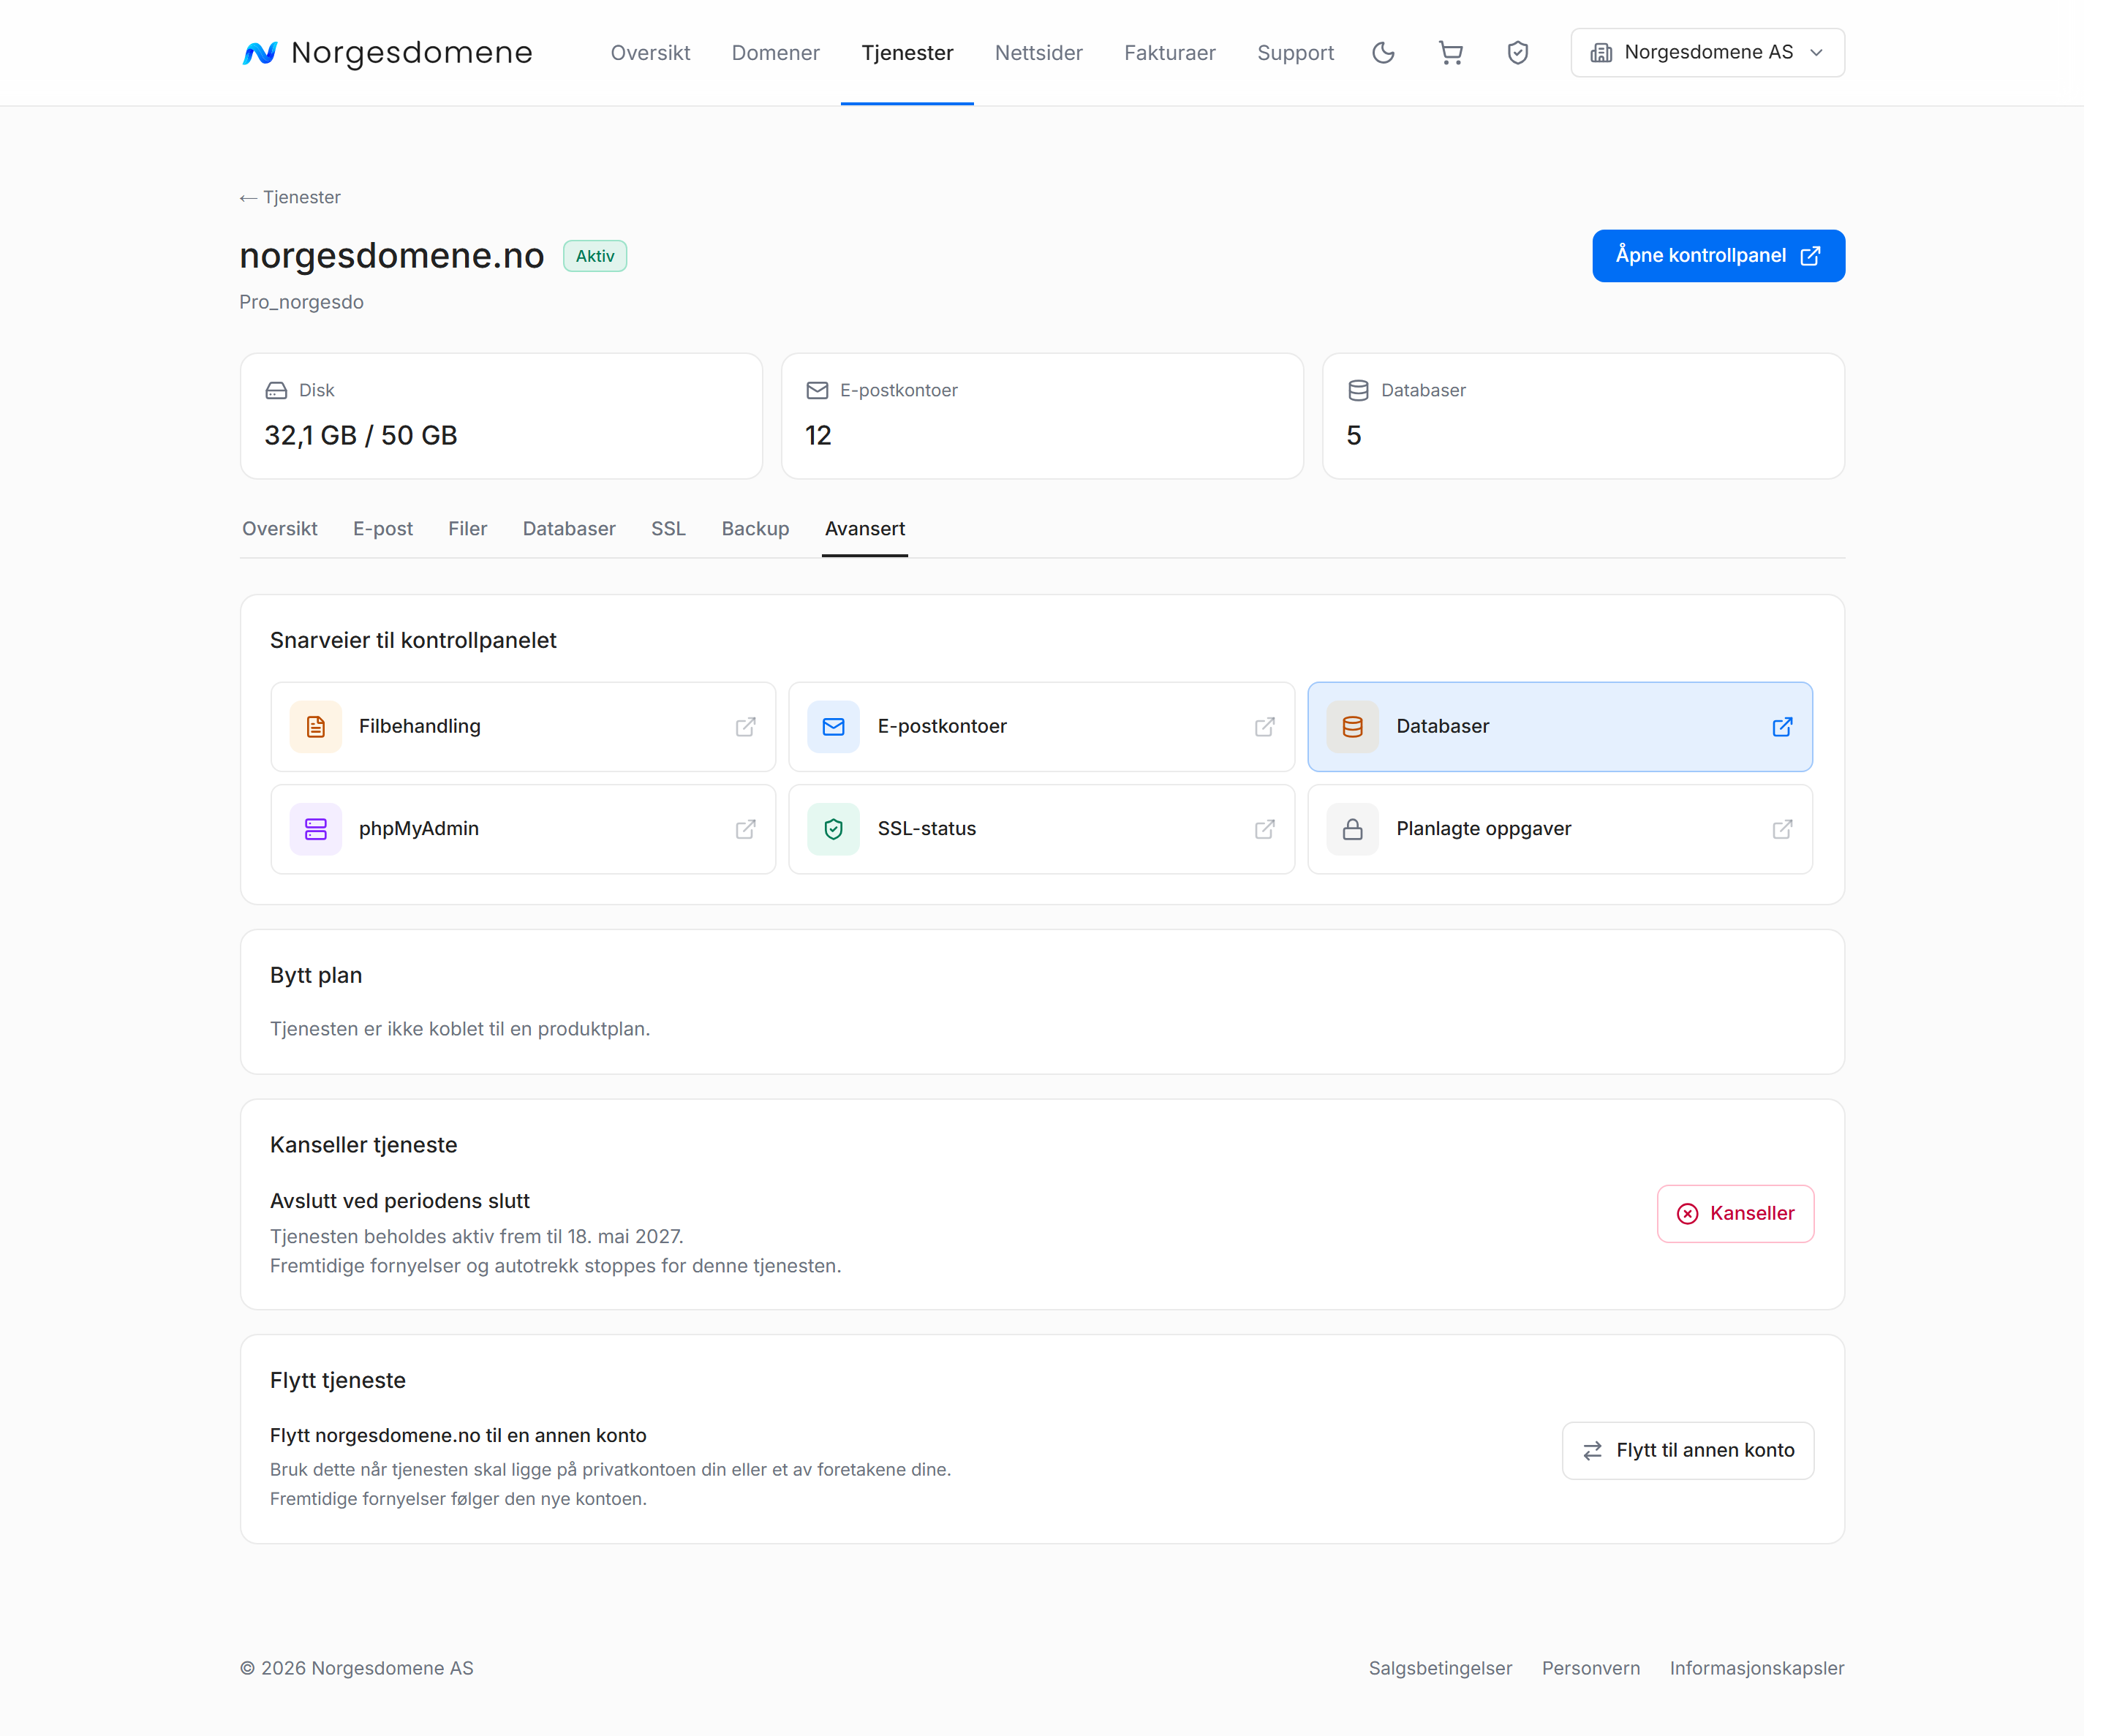Click the disk usage value 32,1 GB / 50 GB
The width and height of the screenshot is (2106, 1736).
360,435
